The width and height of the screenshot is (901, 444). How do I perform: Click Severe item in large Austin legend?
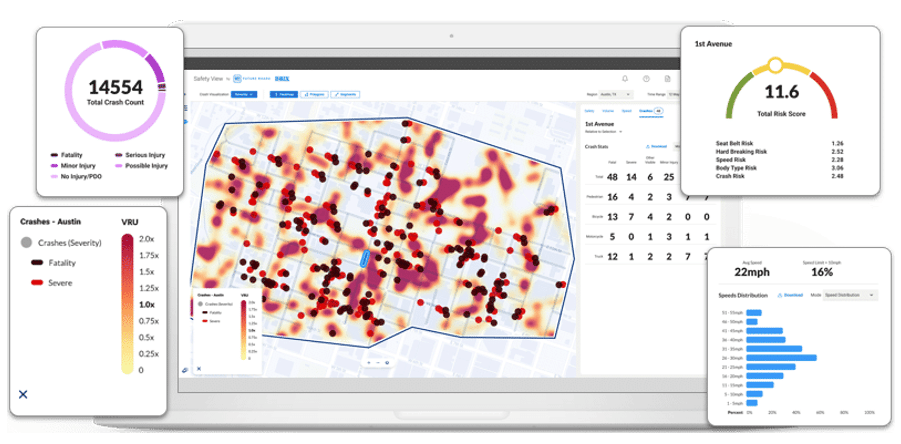tap(51, 283)
